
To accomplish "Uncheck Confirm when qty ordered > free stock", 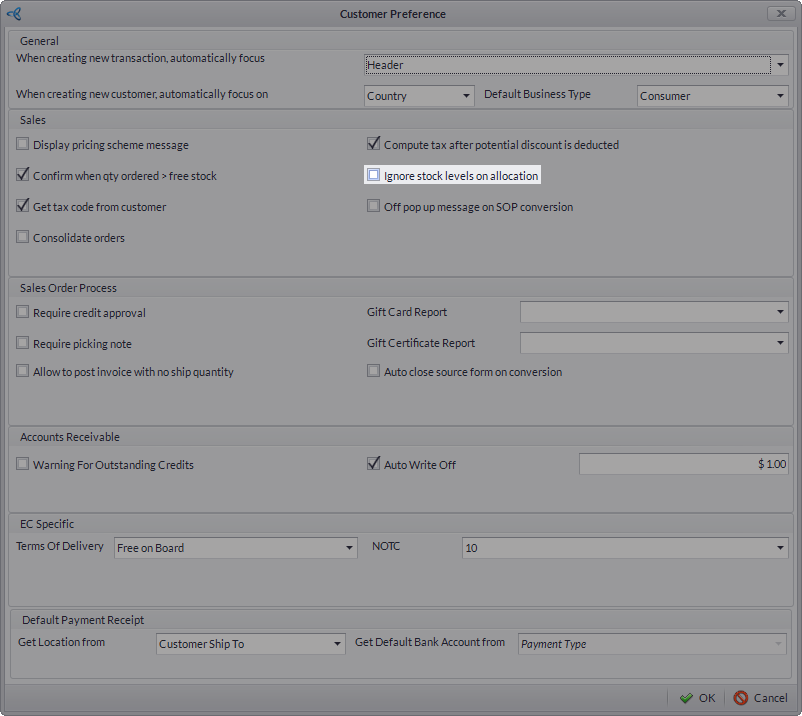I will 23,176.
